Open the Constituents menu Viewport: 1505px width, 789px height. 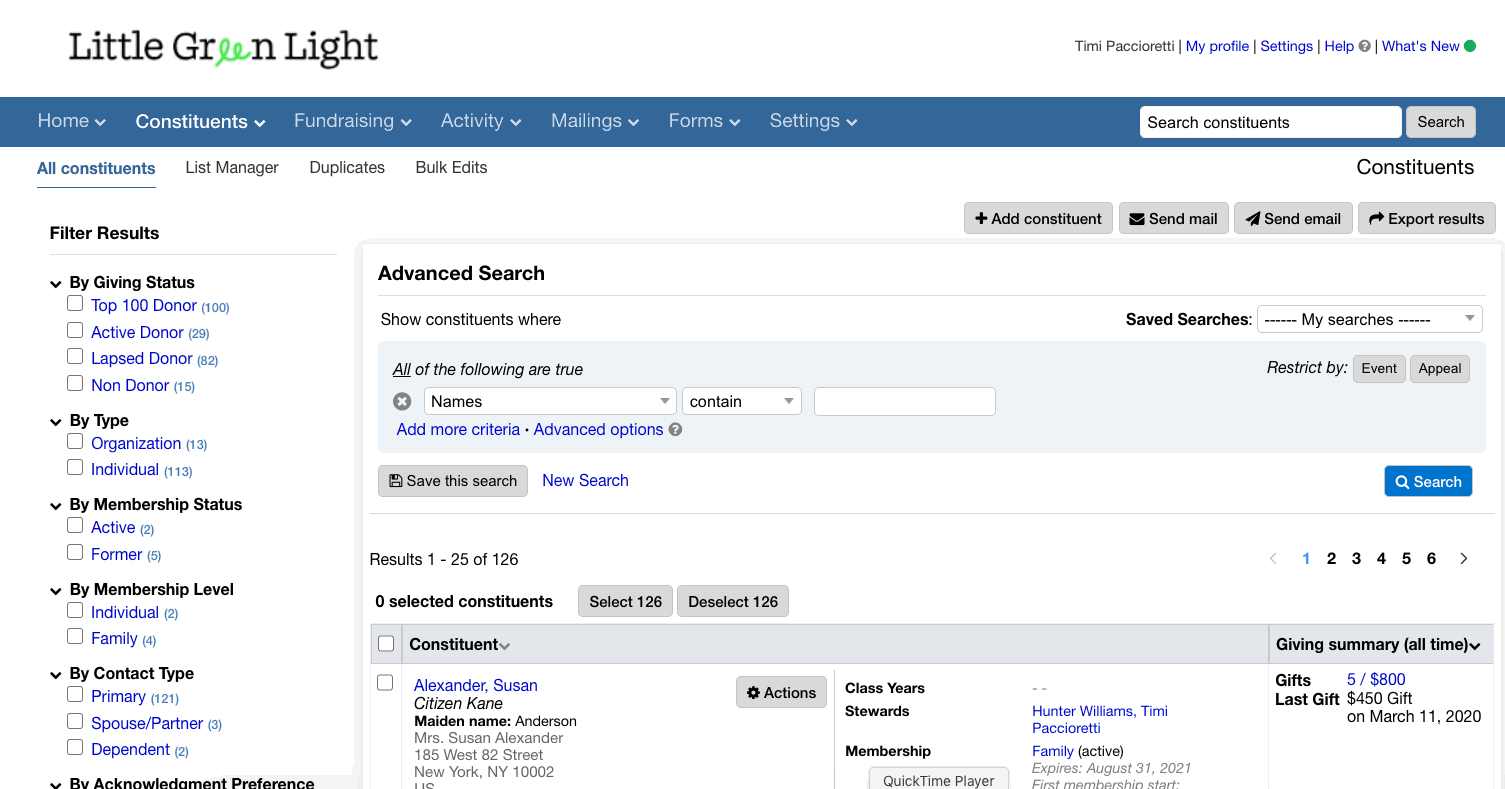coord(201,121)
